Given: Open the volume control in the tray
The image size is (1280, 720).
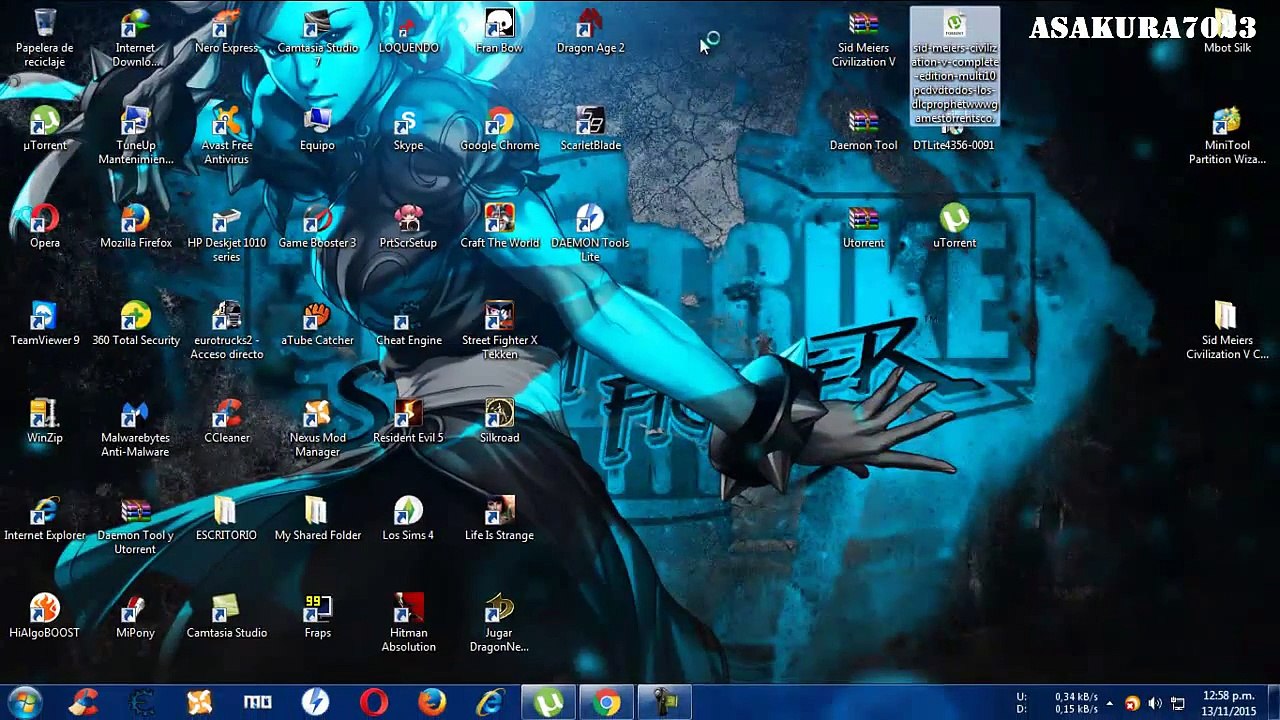Looking at the screenshot, I should pos(1155,703).
